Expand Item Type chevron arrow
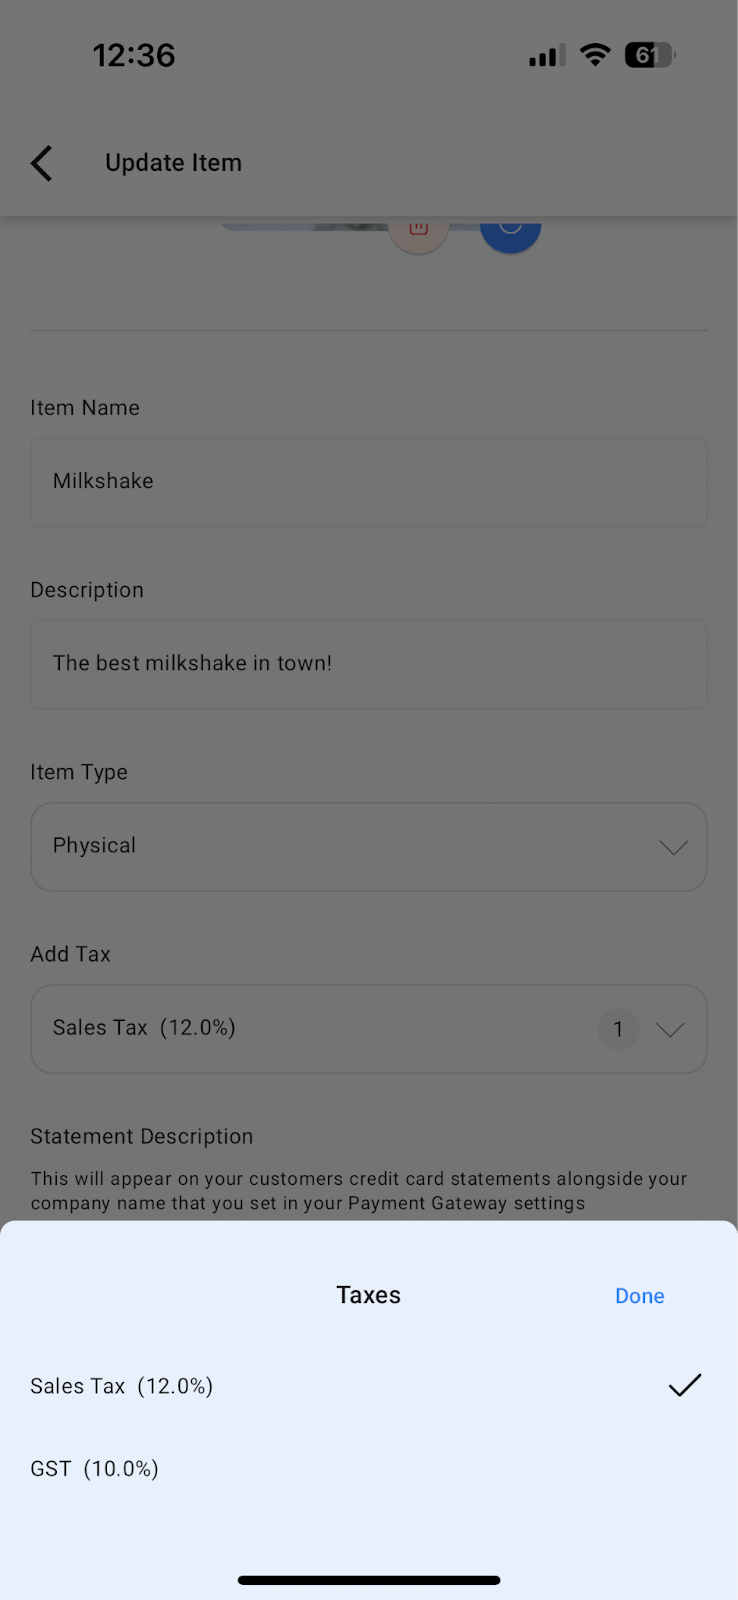Viewport: 738px width, 1600px height. pos(673,847)
